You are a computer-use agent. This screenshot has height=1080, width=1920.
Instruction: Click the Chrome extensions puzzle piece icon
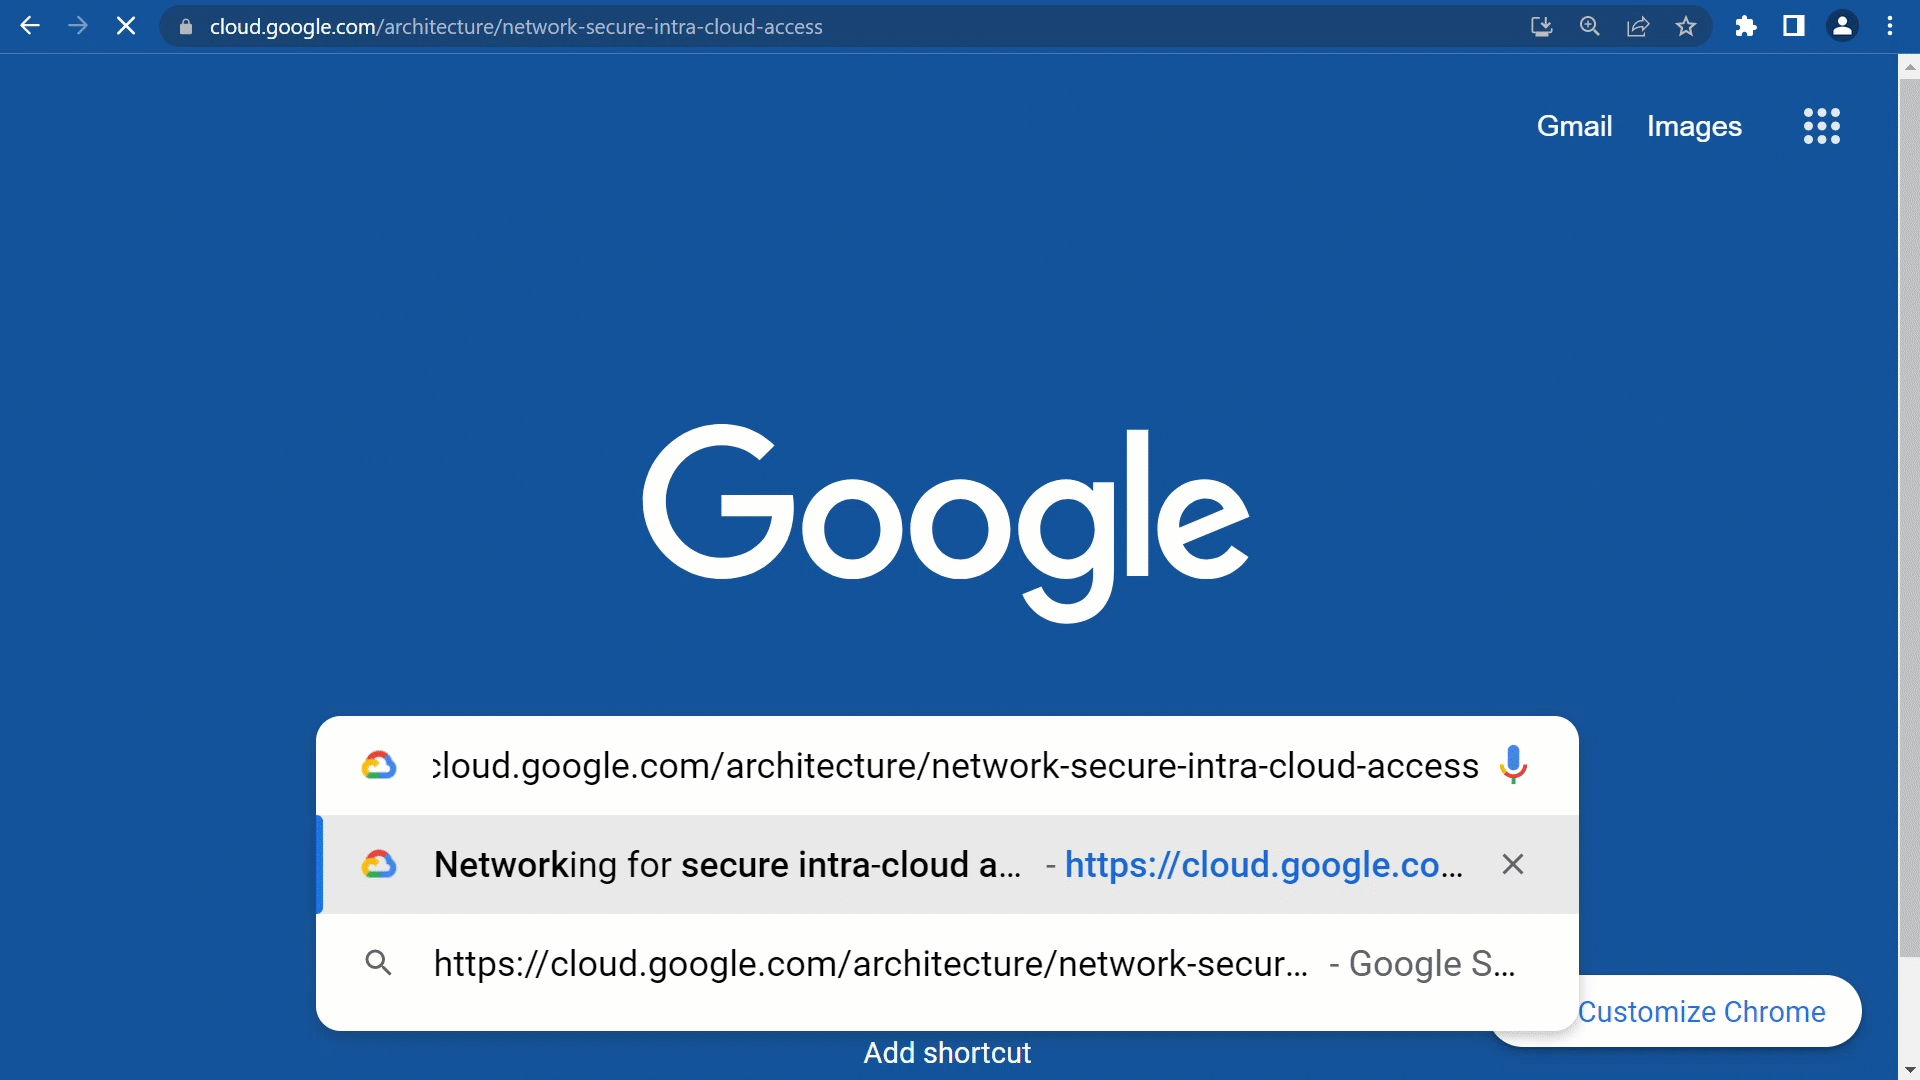click(1745, 26)
